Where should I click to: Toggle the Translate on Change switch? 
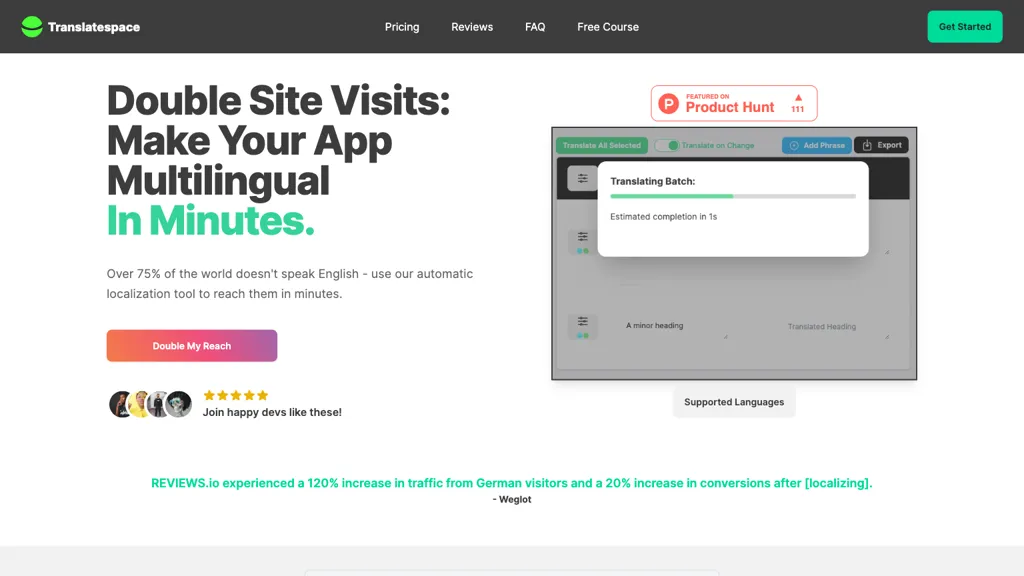click(667, 146)
